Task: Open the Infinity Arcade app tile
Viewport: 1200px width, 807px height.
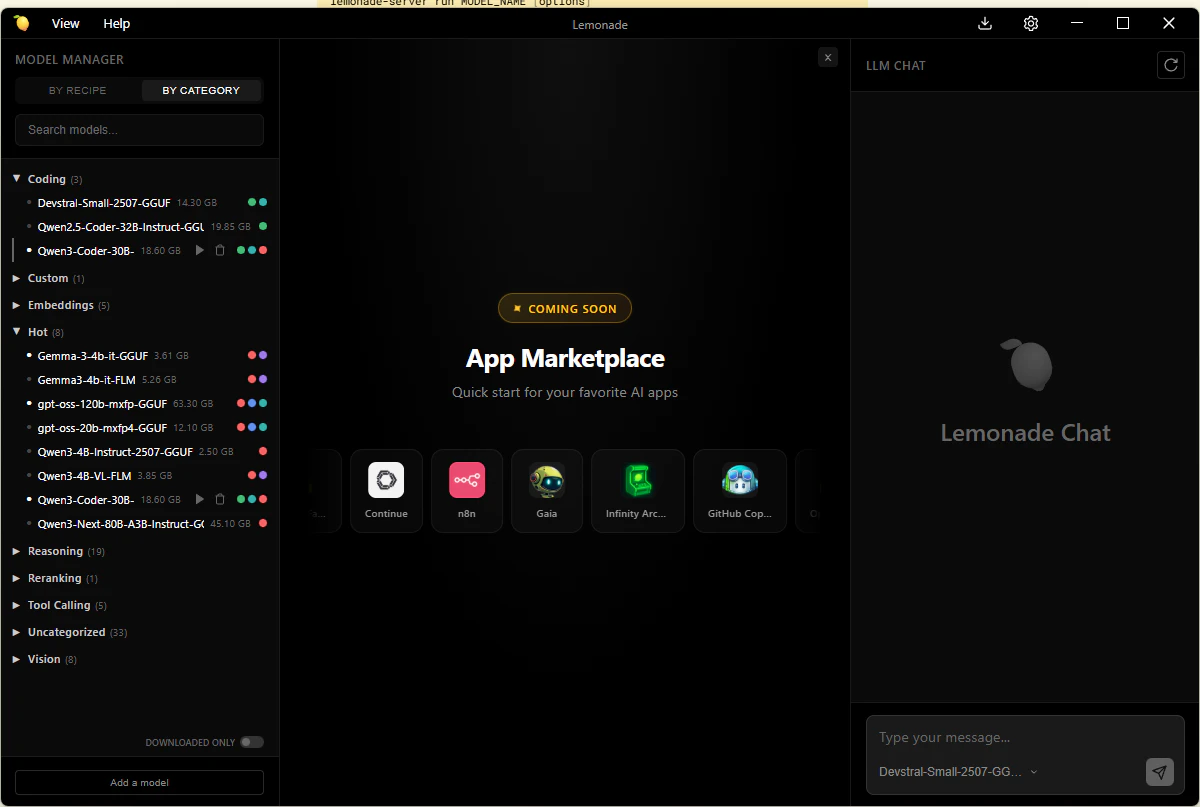Action: [638, 491]
